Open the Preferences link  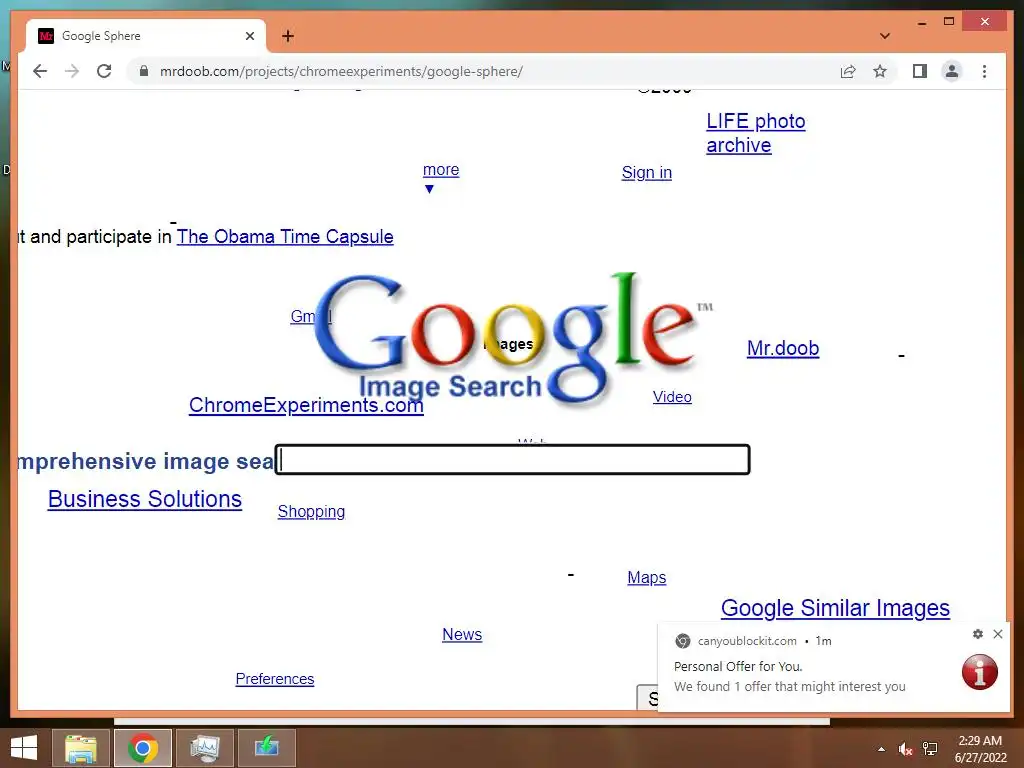coord(275,679)
